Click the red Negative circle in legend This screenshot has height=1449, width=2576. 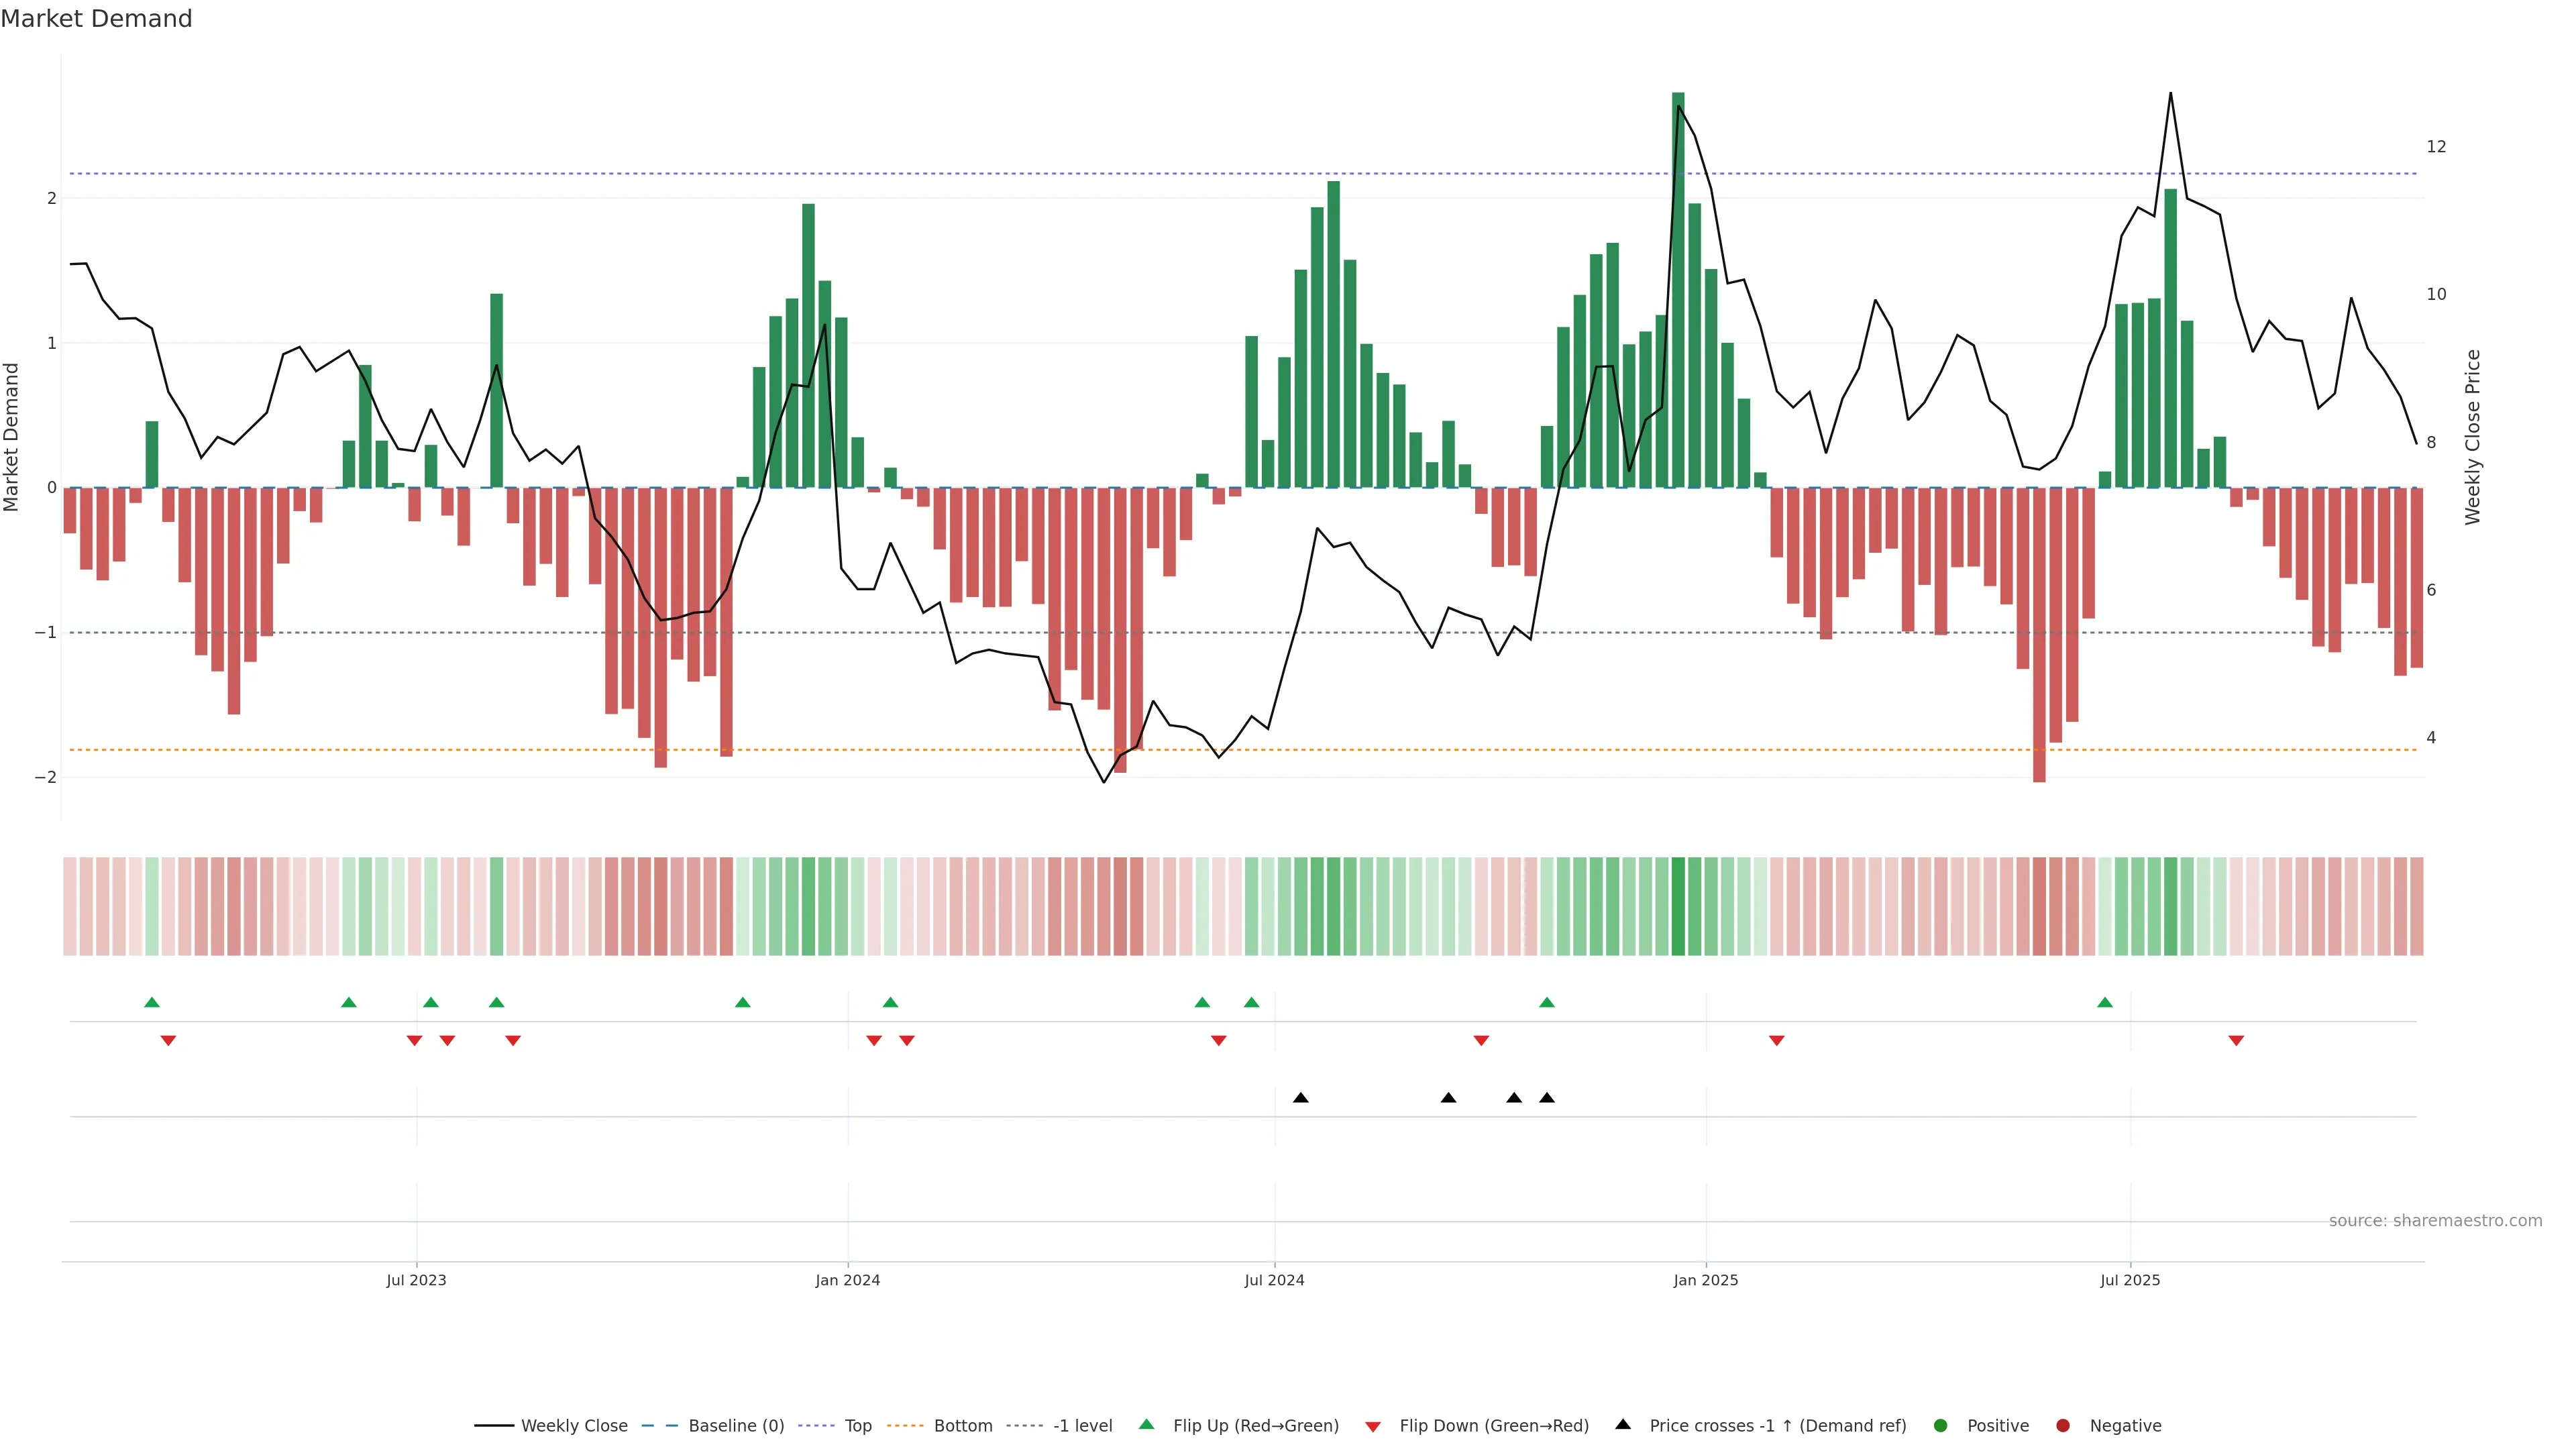click(2063, 1426)
